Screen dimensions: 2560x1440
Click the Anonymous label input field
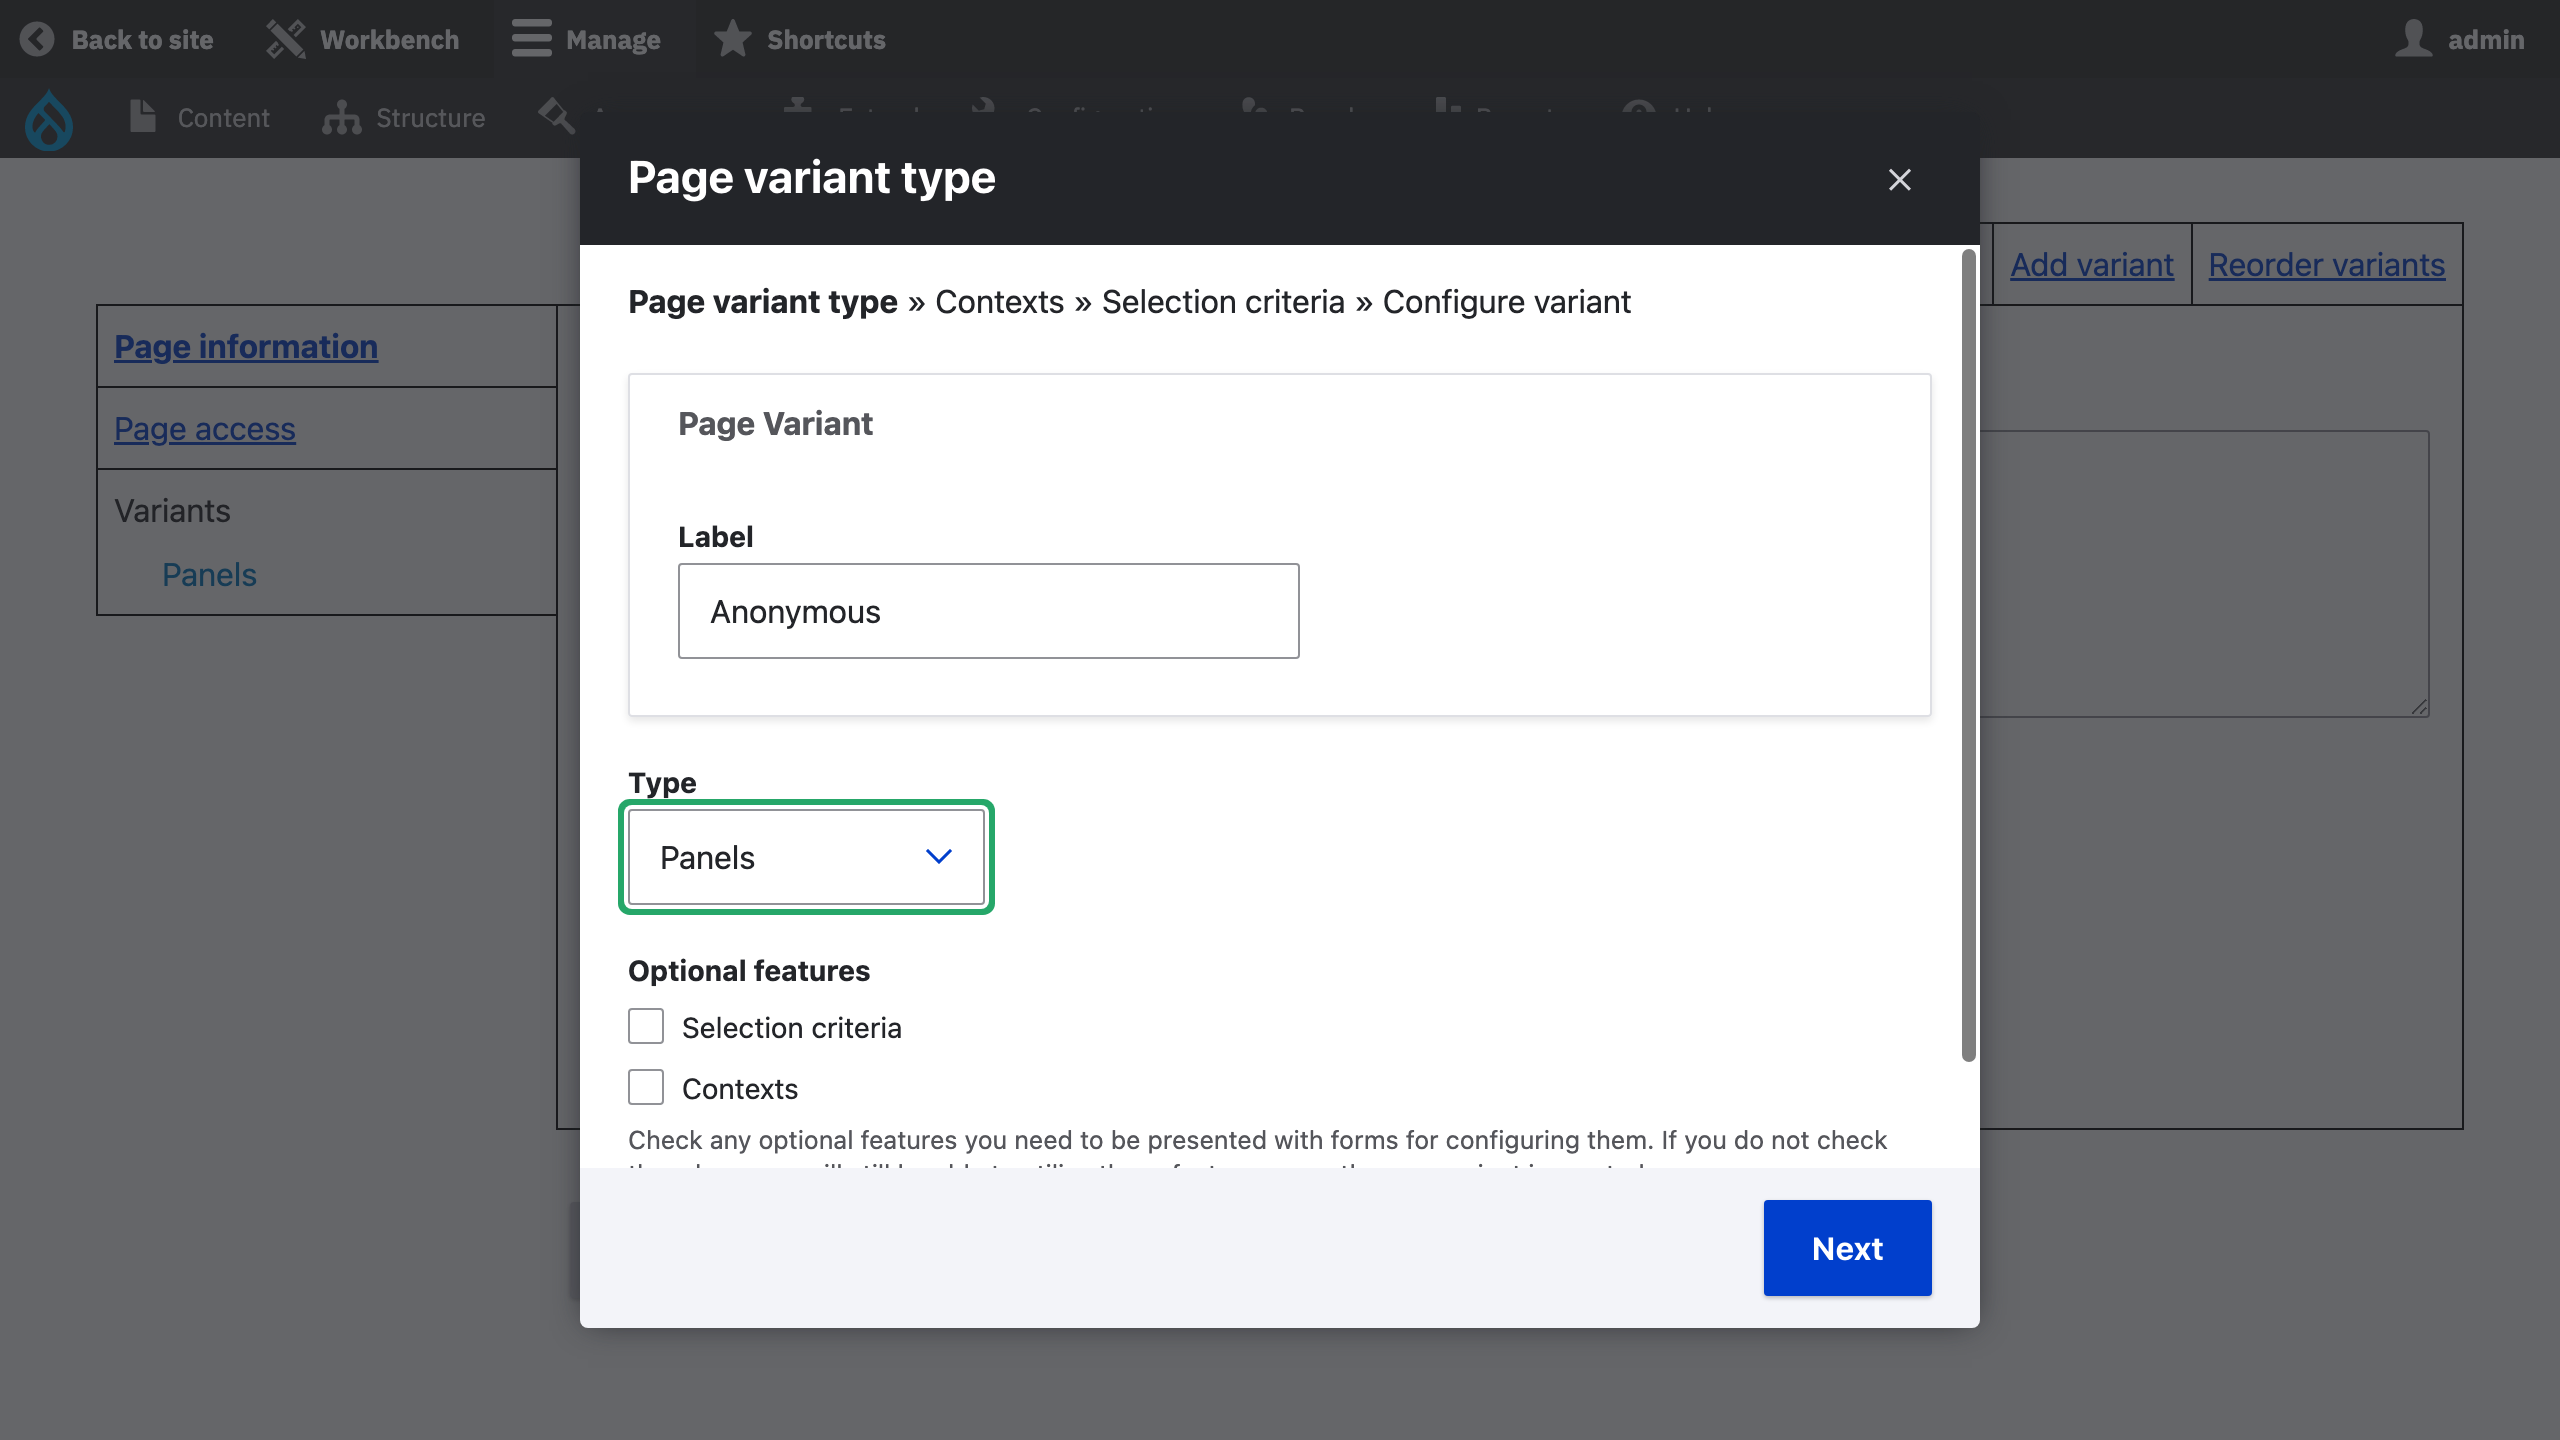[987, 610]
